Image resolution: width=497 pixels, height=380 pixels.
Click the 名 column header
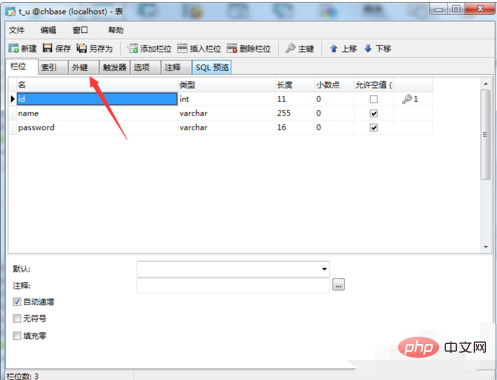(x=97, y=85)
